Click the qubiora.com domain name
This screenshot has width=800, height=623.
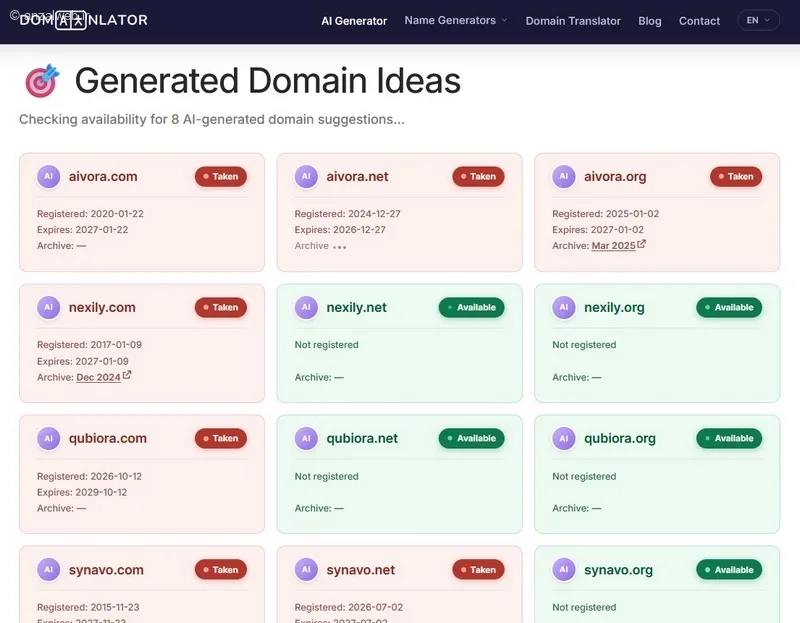(108, 438)
